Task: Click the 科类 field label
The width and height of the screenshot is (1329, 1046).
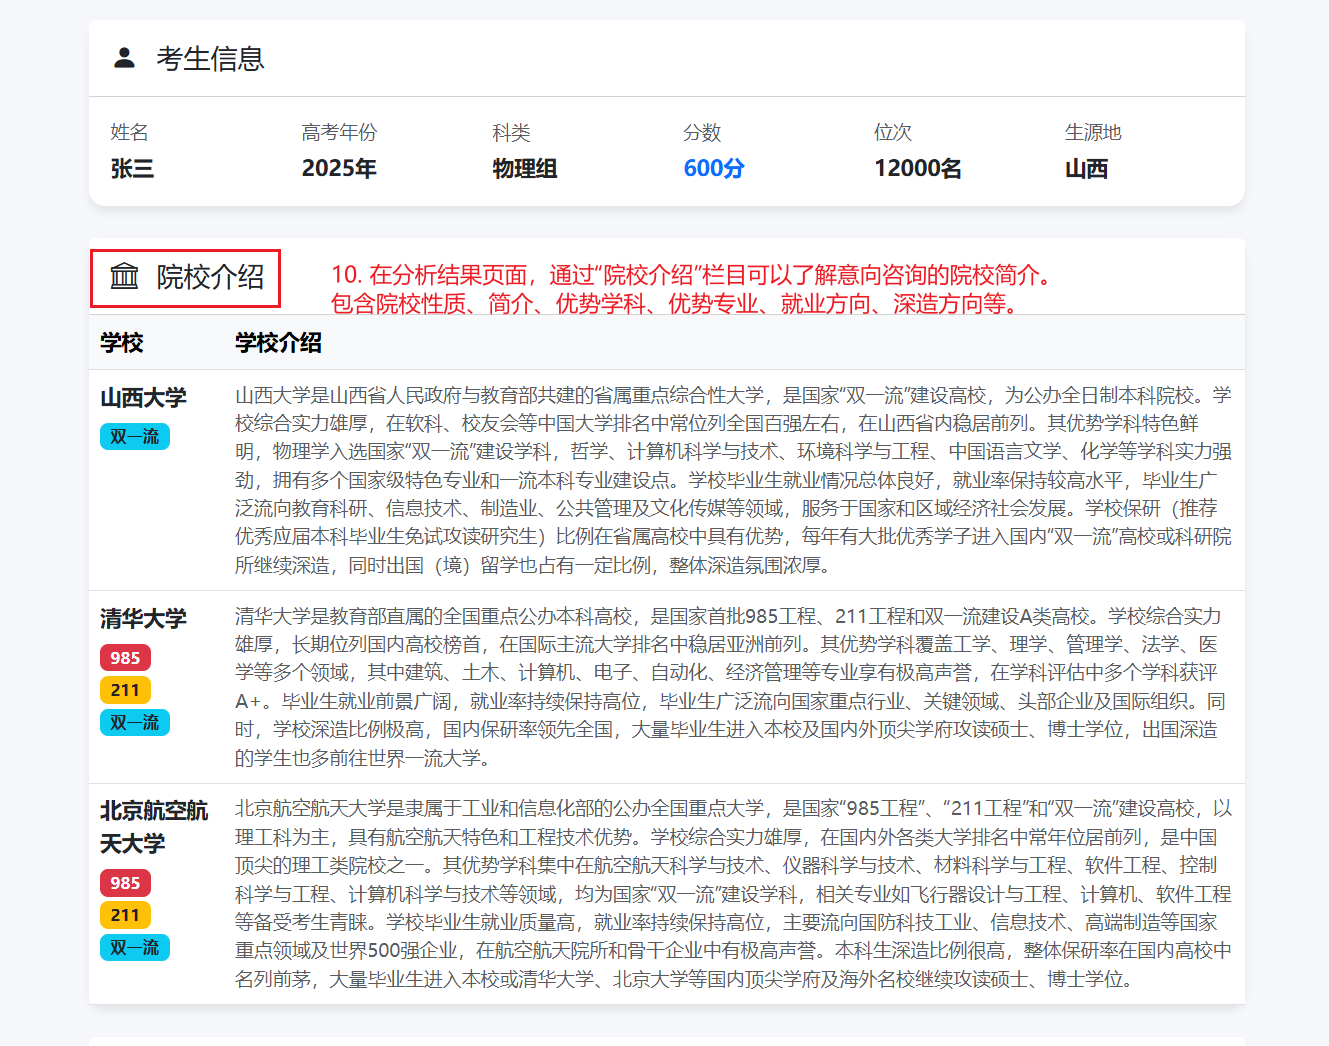Action: click(511, 132)
